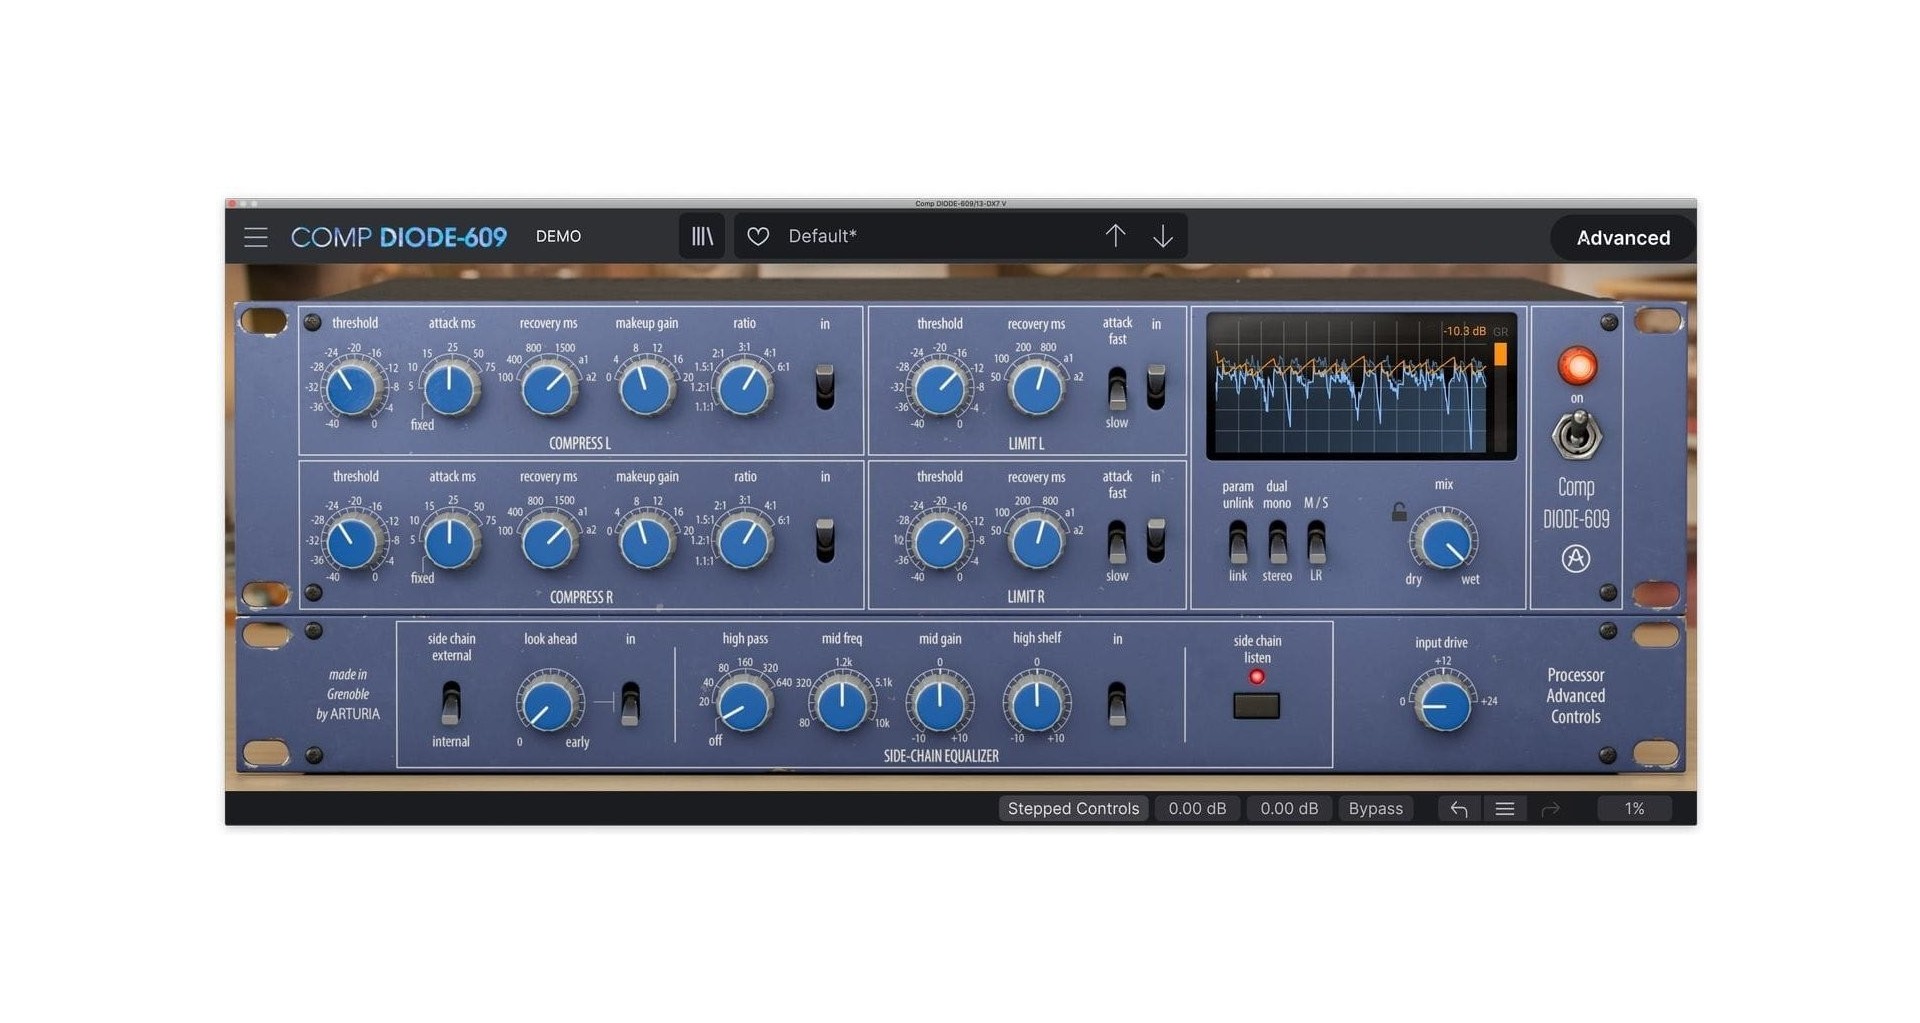
Task: Click the DEMO label
Action: click(x=558, y=236)
